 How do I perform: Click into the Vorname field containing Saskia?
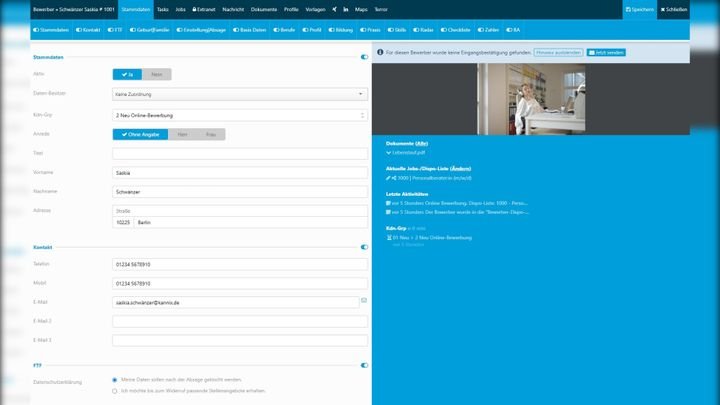tap(240, 173)
